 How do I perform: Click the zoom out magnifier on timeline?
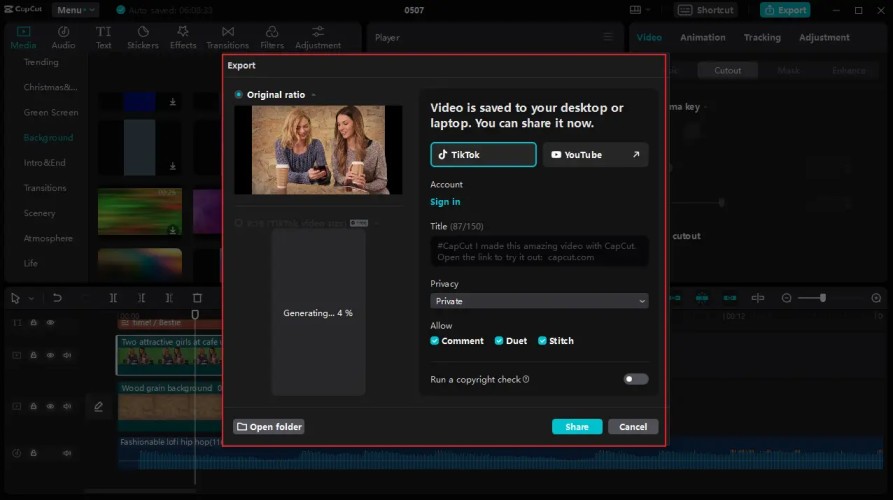click(x=787, y=298)
